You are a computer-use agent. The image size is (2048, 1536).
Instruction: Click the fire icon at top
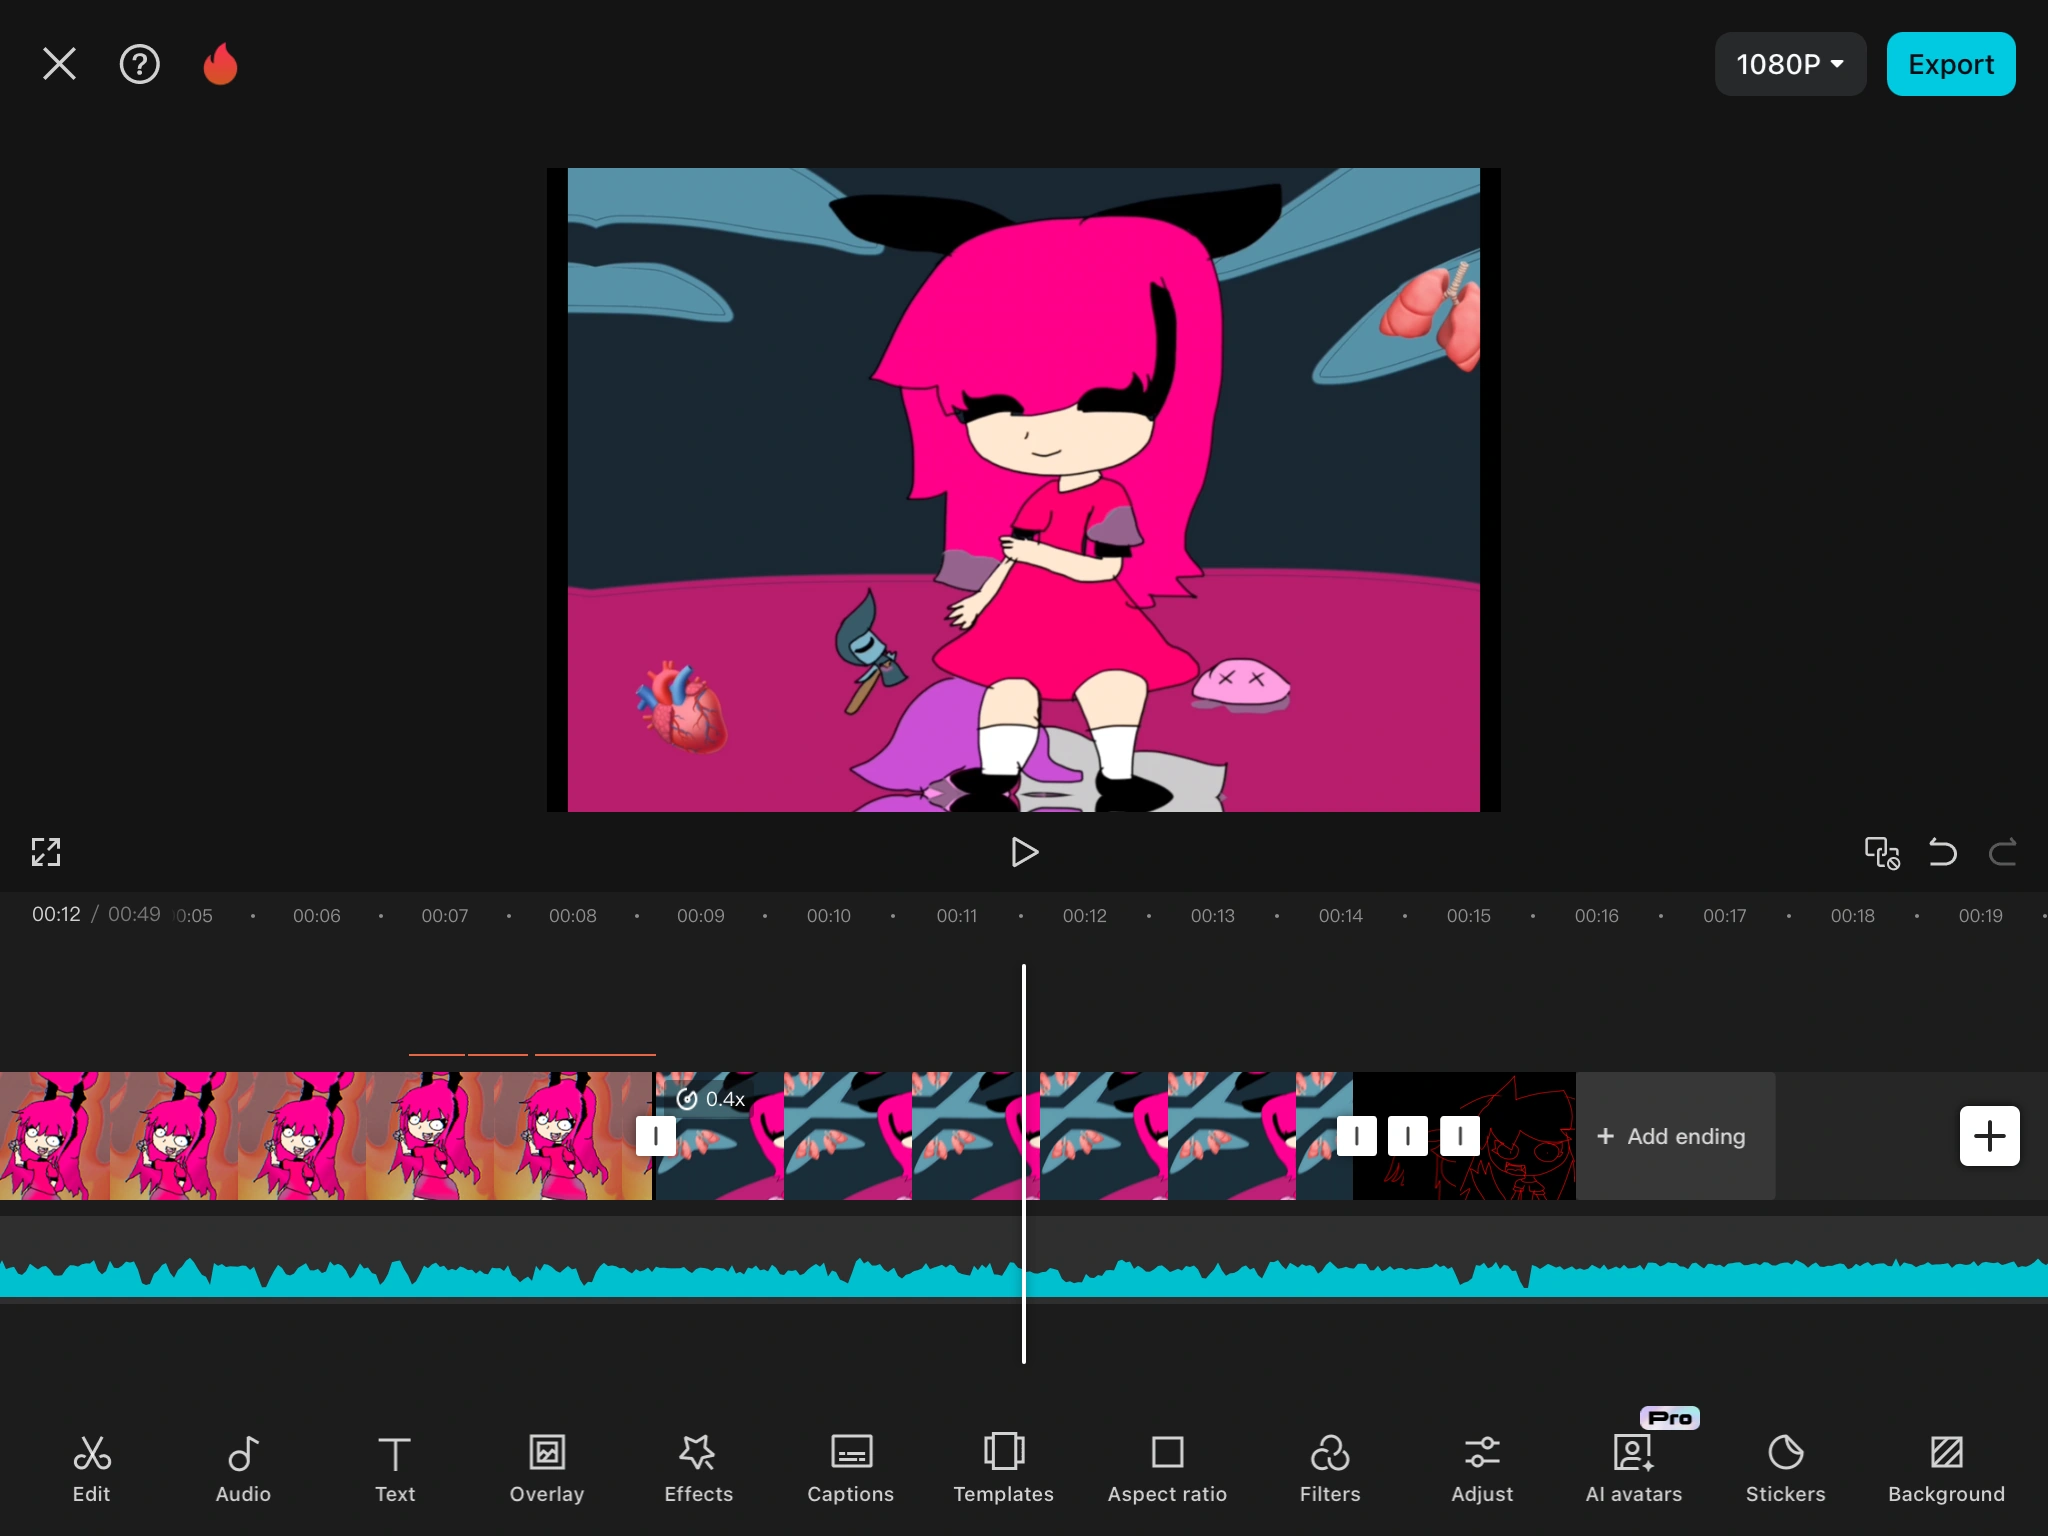pyautogui.click(x=220, y=64)
